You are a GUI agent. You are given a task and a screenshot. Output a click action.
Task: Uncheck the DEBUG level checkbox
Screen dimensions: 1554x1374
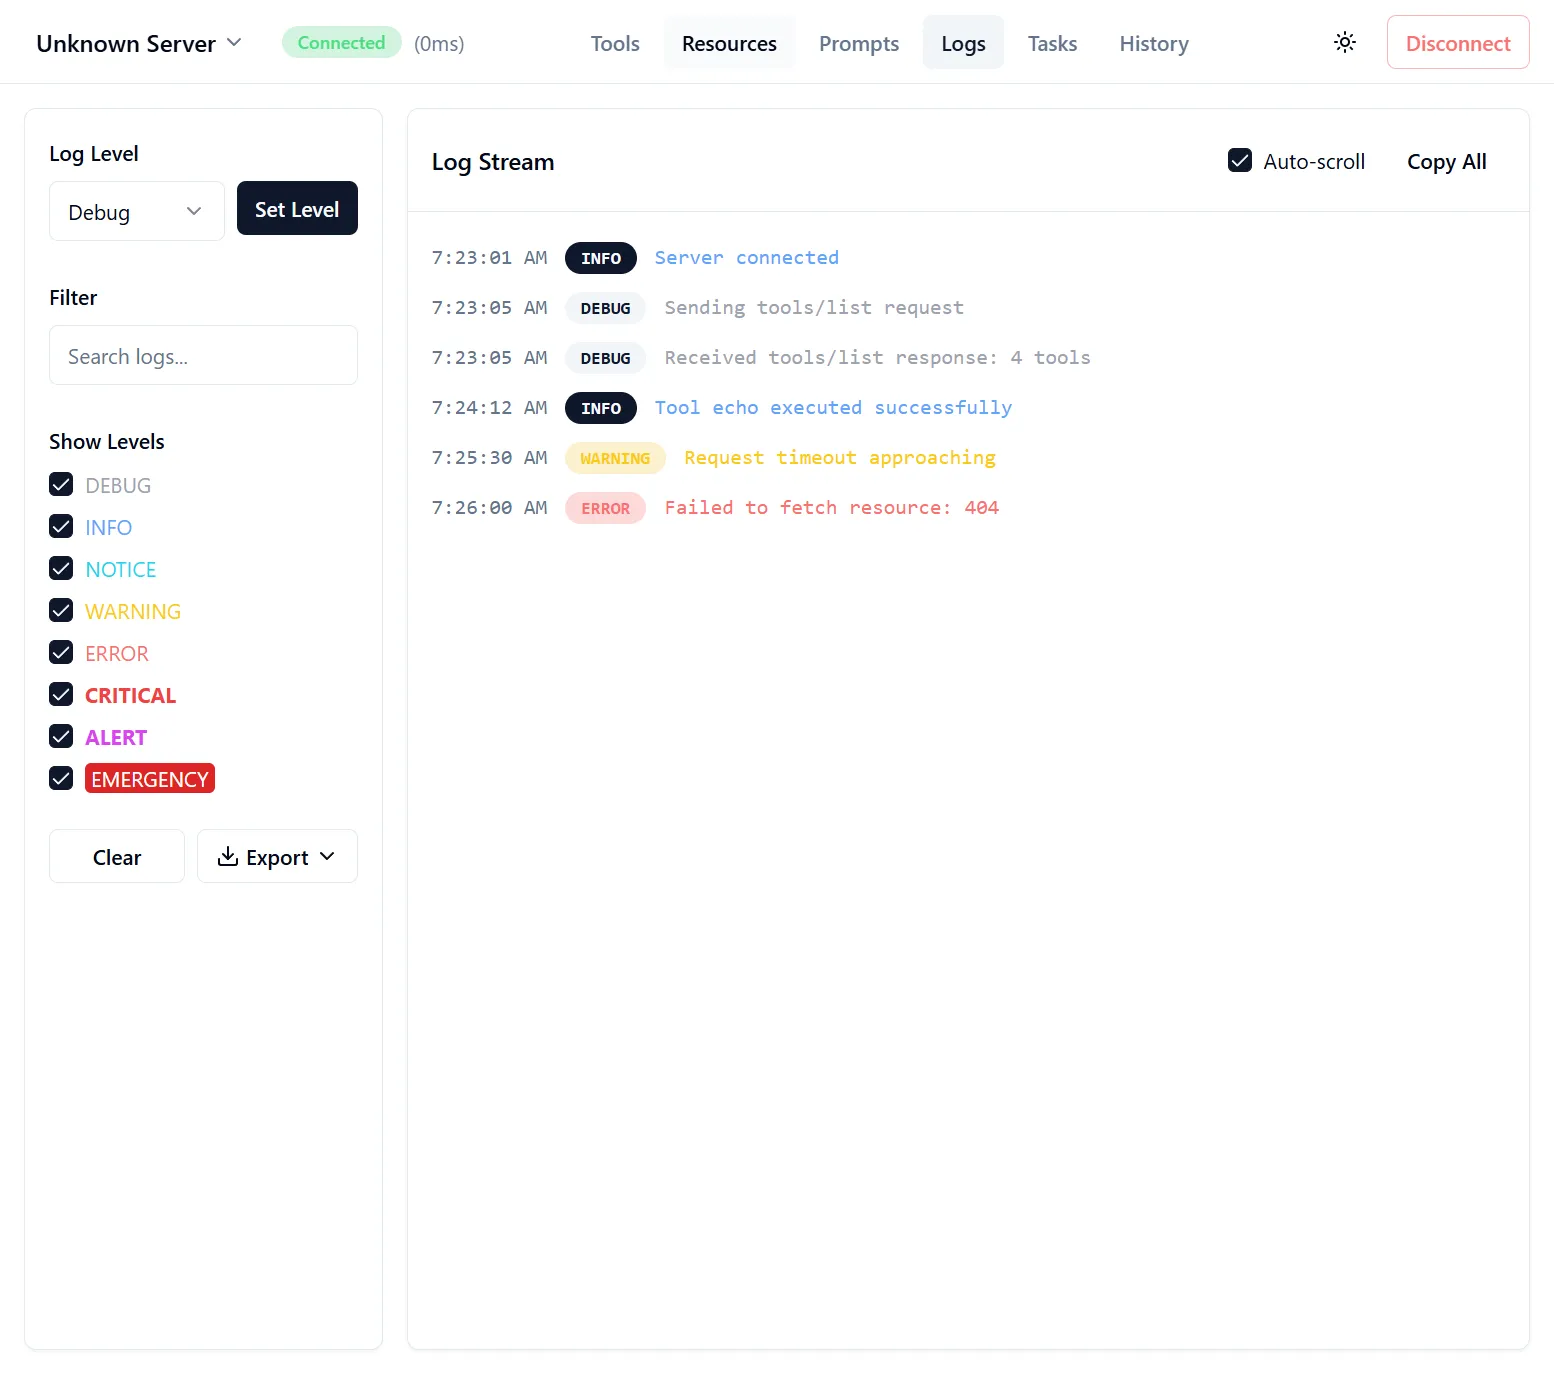(x=61, y=485)
